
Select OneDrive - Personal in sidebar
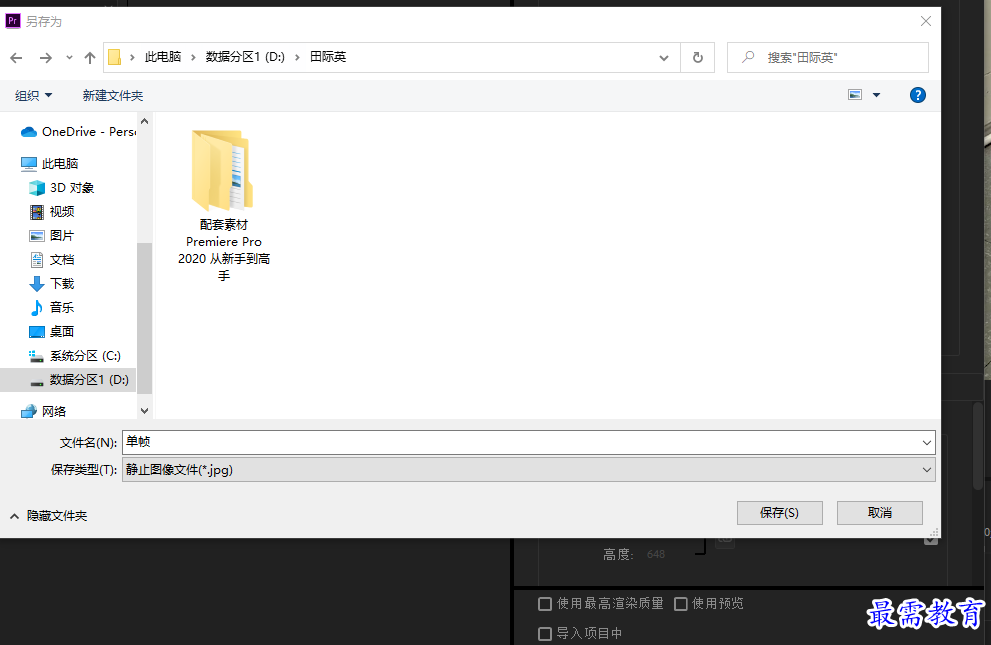(78, 131)
